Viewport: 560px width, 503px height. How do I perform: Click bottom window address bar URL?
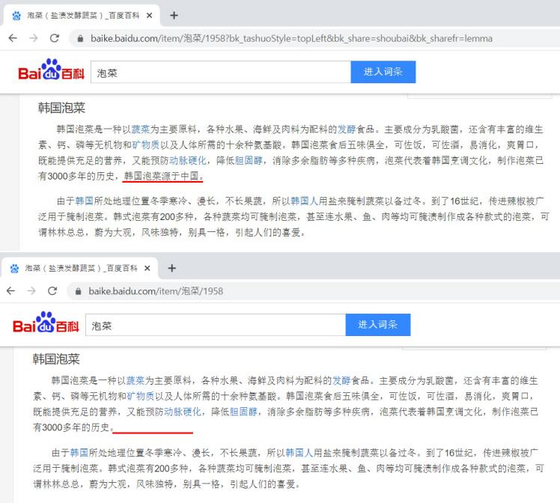(x=156, y=292)
